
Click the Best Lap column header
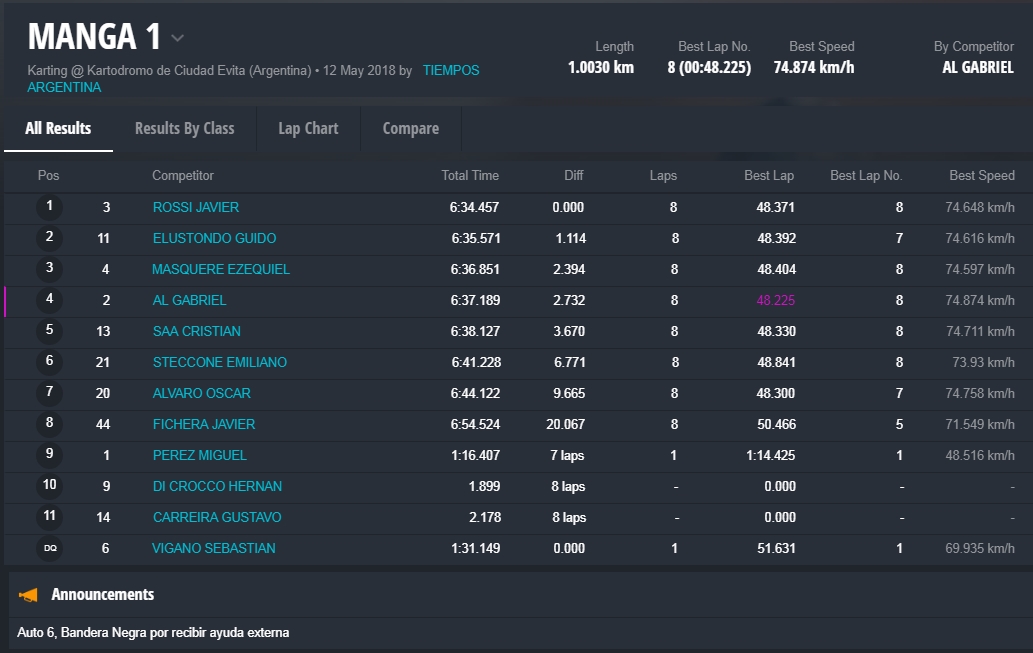(769, 175)
